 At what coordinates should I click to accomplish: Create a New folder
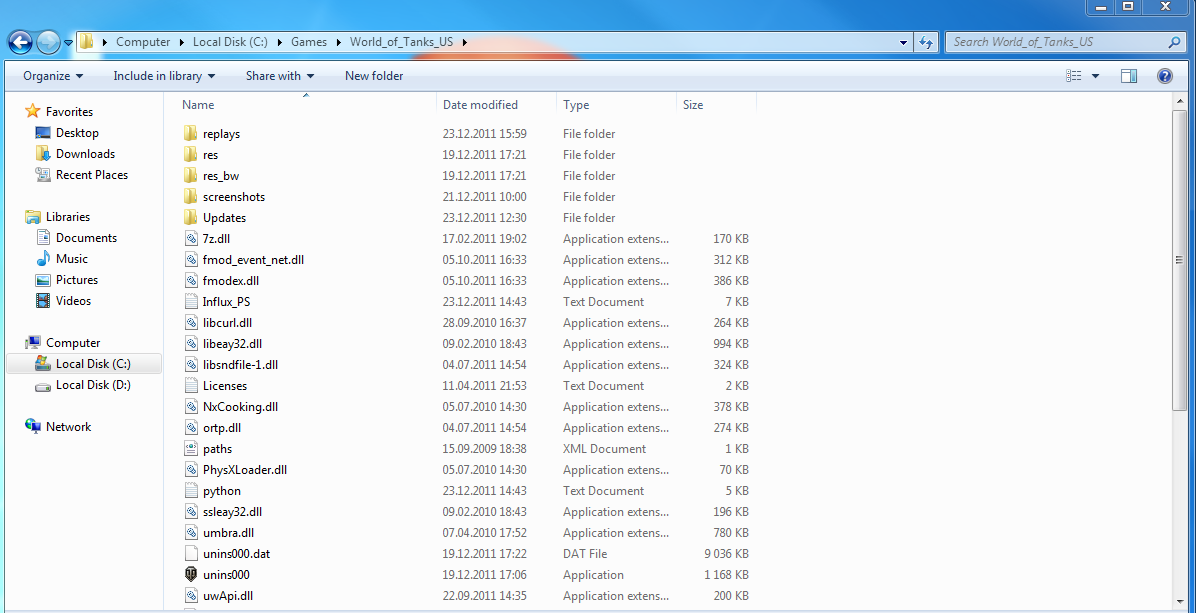pyautogui.click(x=374, y=75)
